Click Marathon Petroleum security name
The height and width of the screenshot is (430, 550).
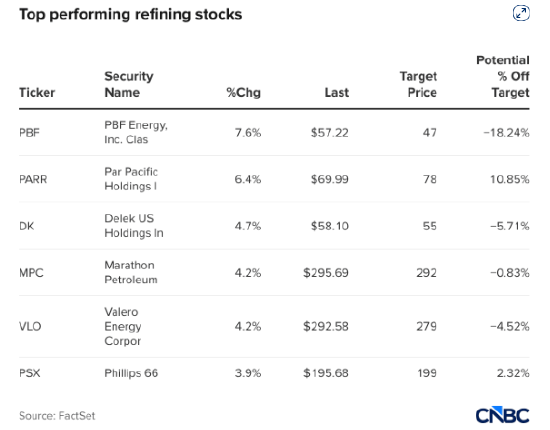[x=131, y=272]
